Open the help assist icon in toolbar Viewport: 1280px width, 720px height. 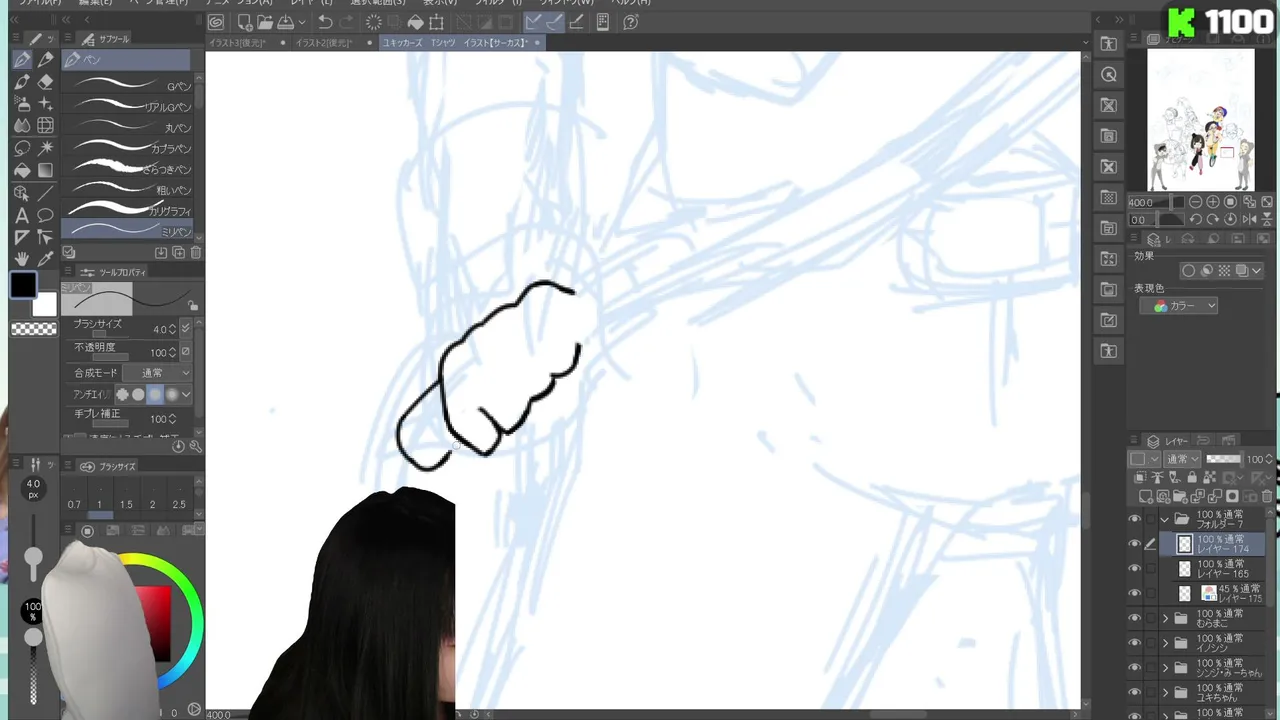pos(631,22)
